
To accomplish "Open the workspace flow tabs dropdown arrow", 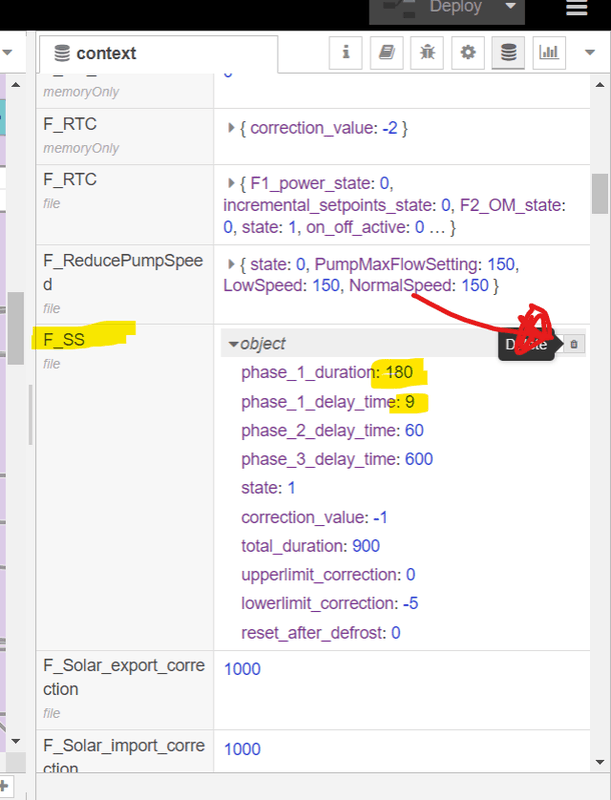I will coord(7,52).
